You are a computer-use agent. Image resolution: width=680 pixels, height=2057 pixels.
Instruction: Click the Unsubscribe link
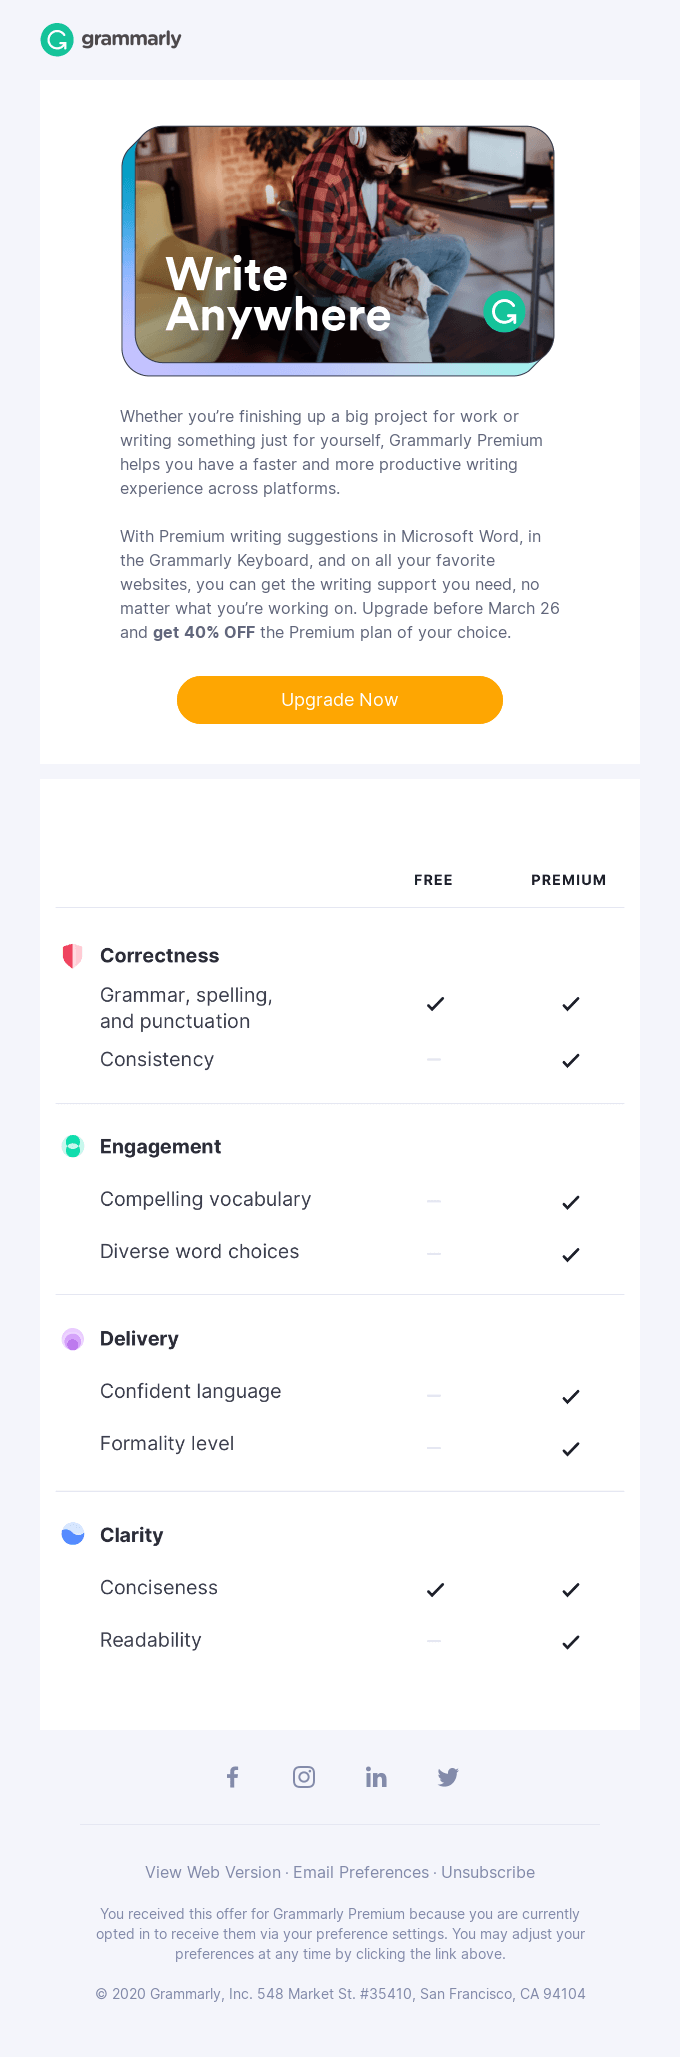(488, 1872)
